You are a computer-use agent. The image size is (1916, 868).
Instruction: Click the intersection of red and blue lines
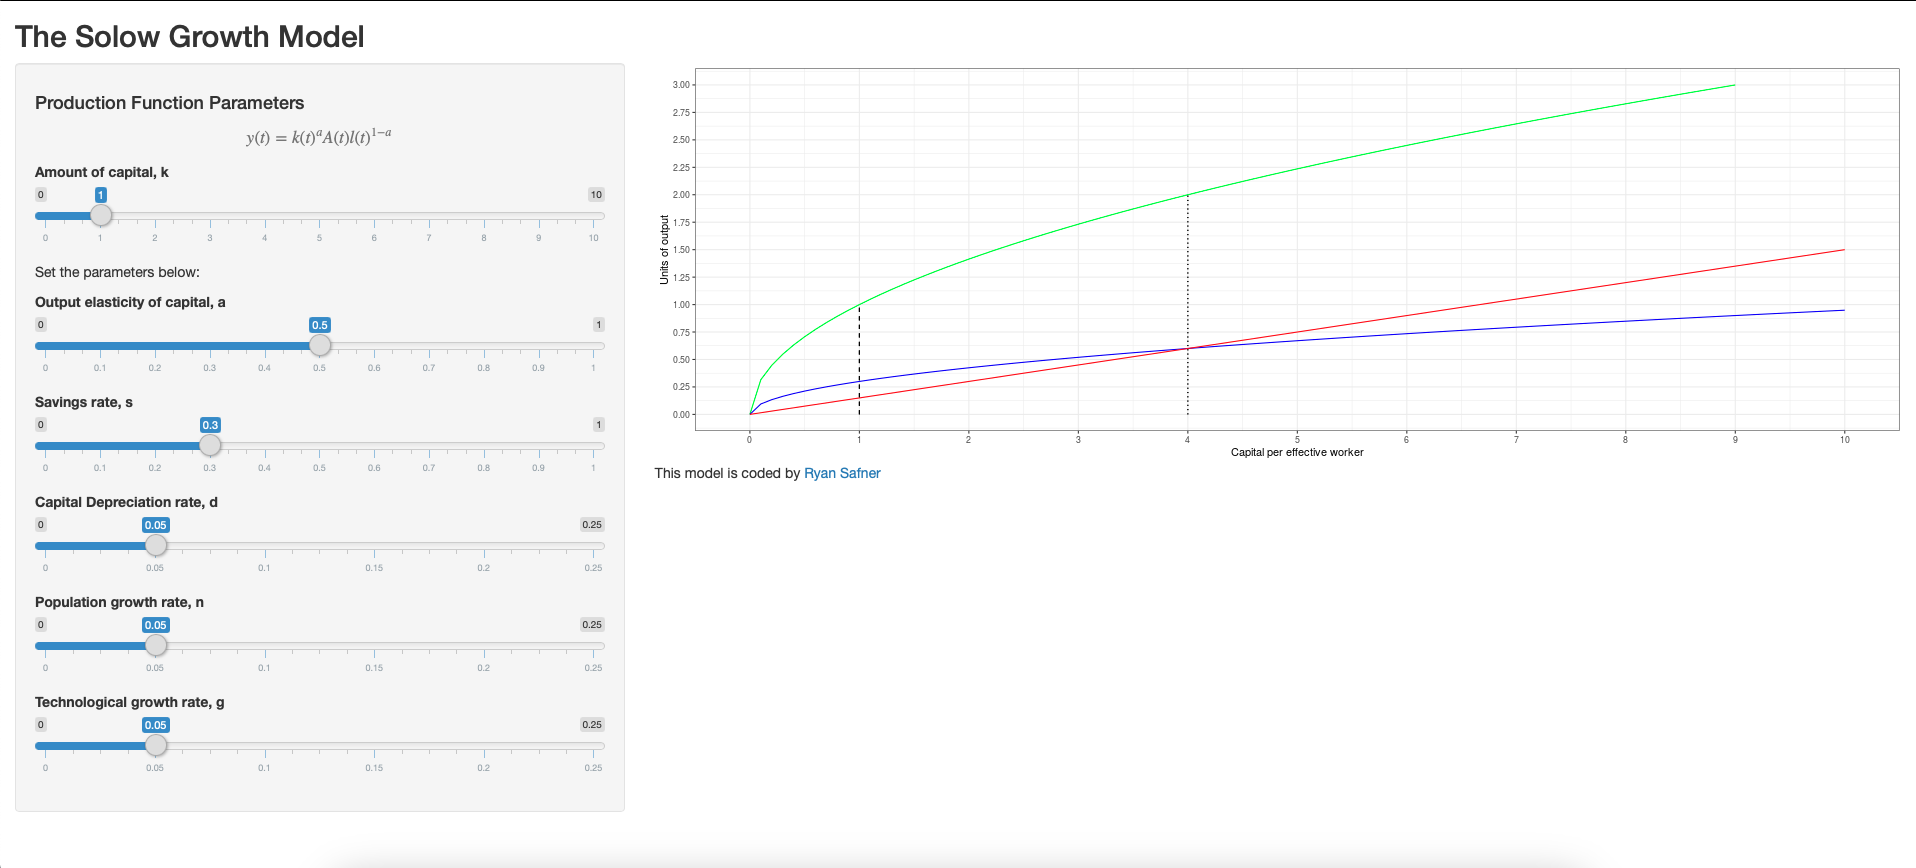tap(1188, 348)
